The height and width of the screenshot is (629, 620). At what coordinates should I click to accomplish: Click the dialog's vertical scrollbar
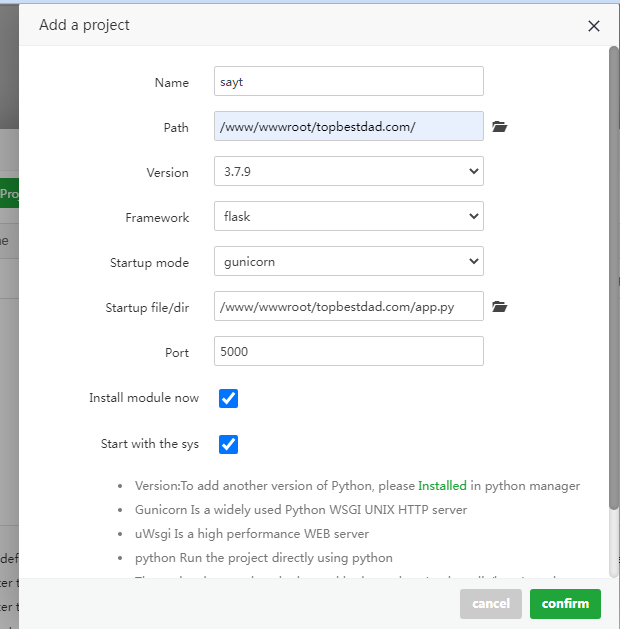click(614, 280)
